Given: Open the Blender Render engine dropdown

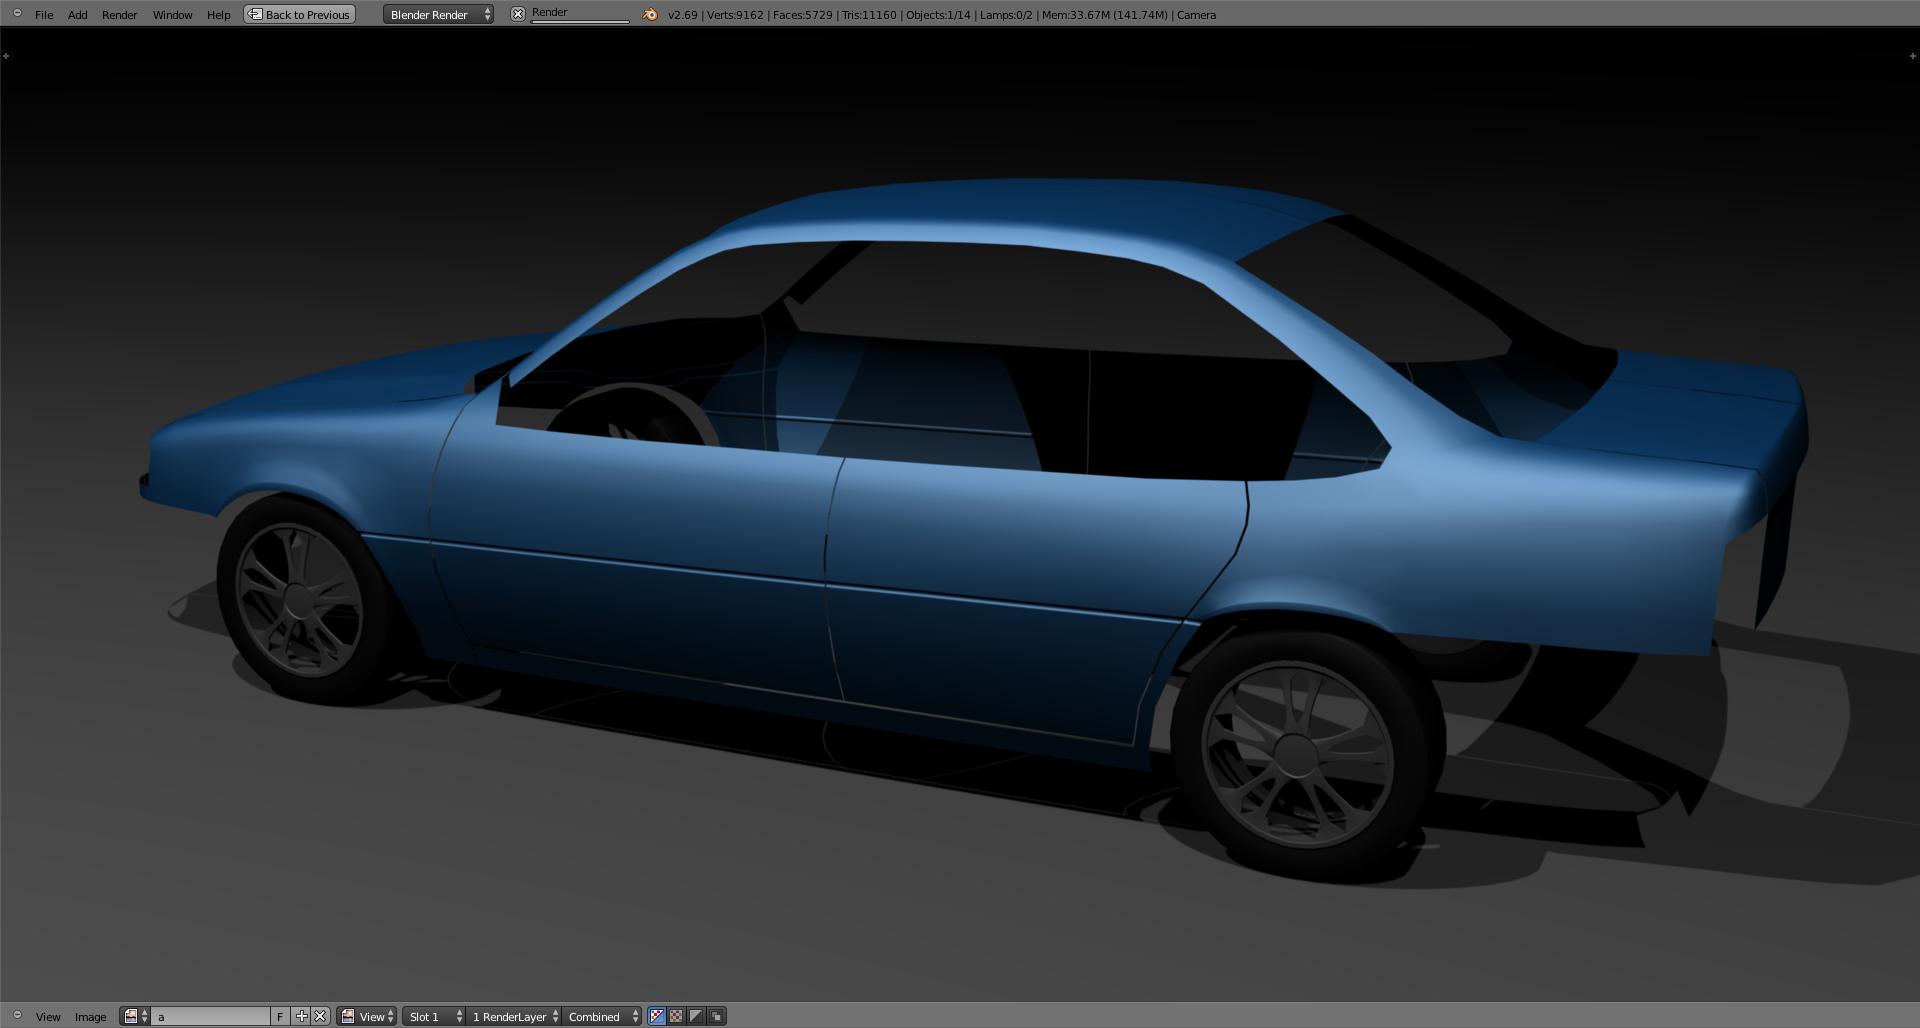Looking at the screenshot, I should 438,14.
